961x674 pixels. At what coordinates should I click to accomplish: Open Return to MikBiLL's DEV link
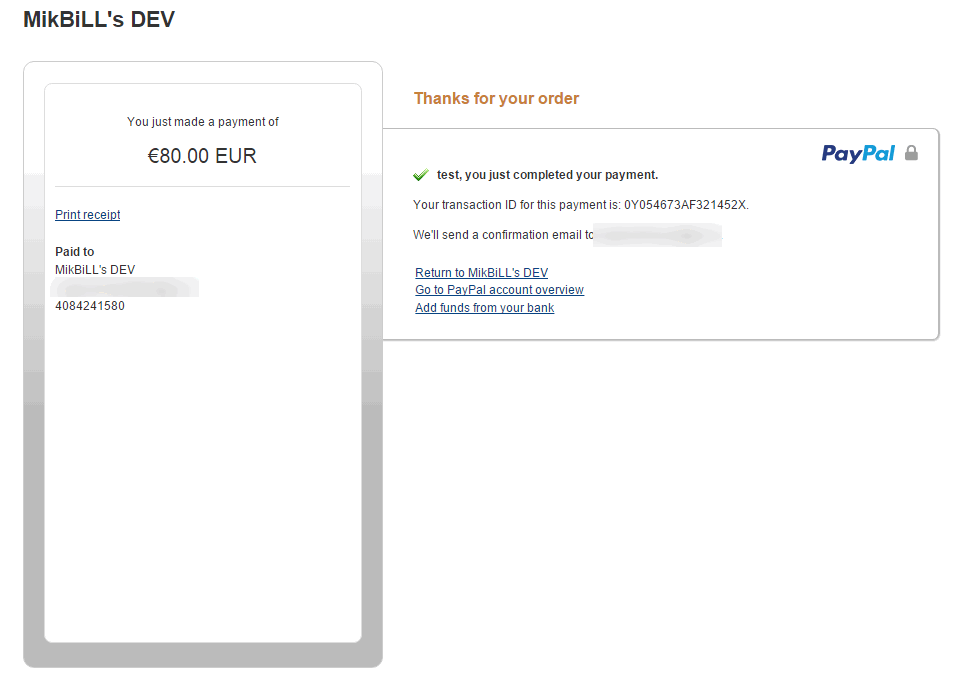tap(481, 273)
